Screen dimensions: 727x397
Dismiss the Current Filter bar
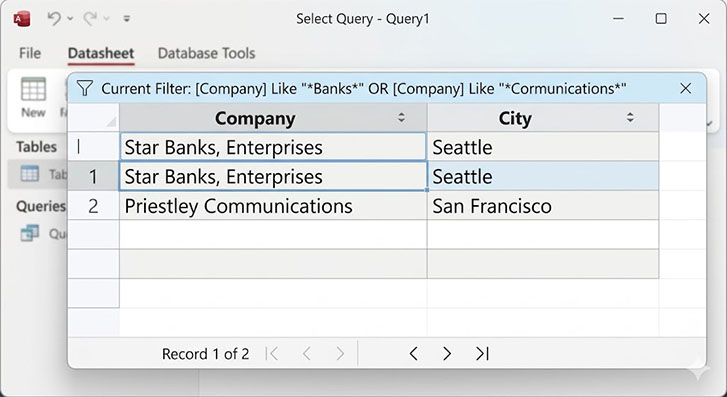click(685, 88)
